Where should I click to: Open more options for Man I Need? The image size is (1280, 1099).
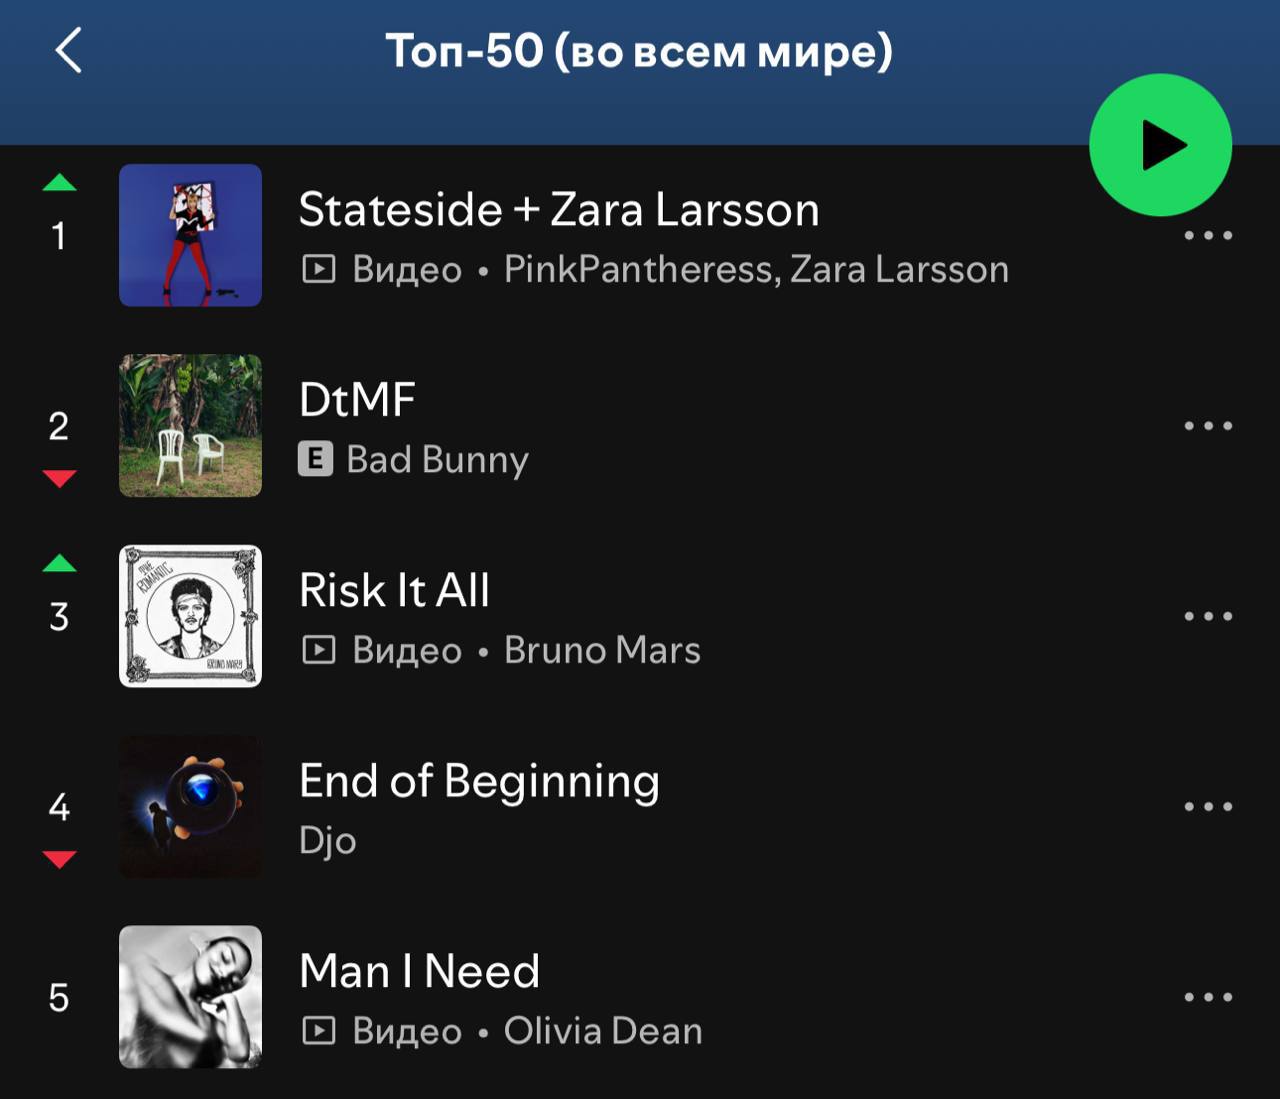pyautogui.click(x=1208, y=997)
